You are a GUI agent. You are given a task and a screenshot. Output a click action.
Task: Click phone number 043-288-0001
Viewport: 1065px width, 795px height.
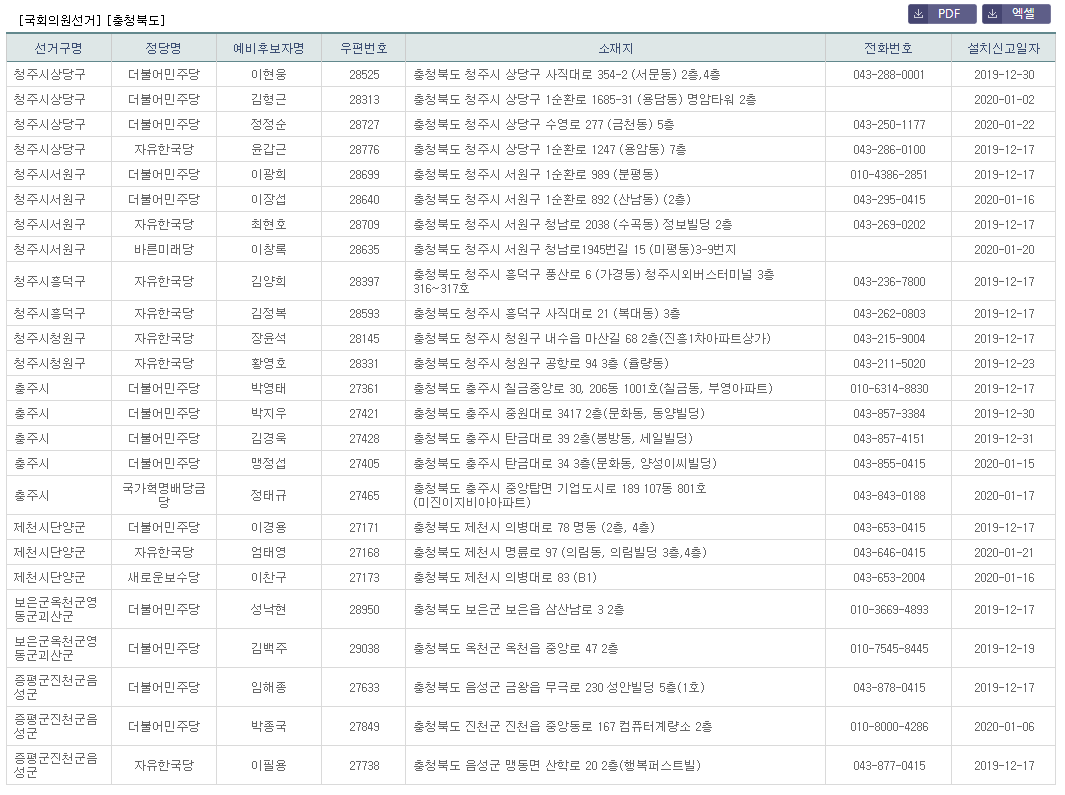click(888, 75)
